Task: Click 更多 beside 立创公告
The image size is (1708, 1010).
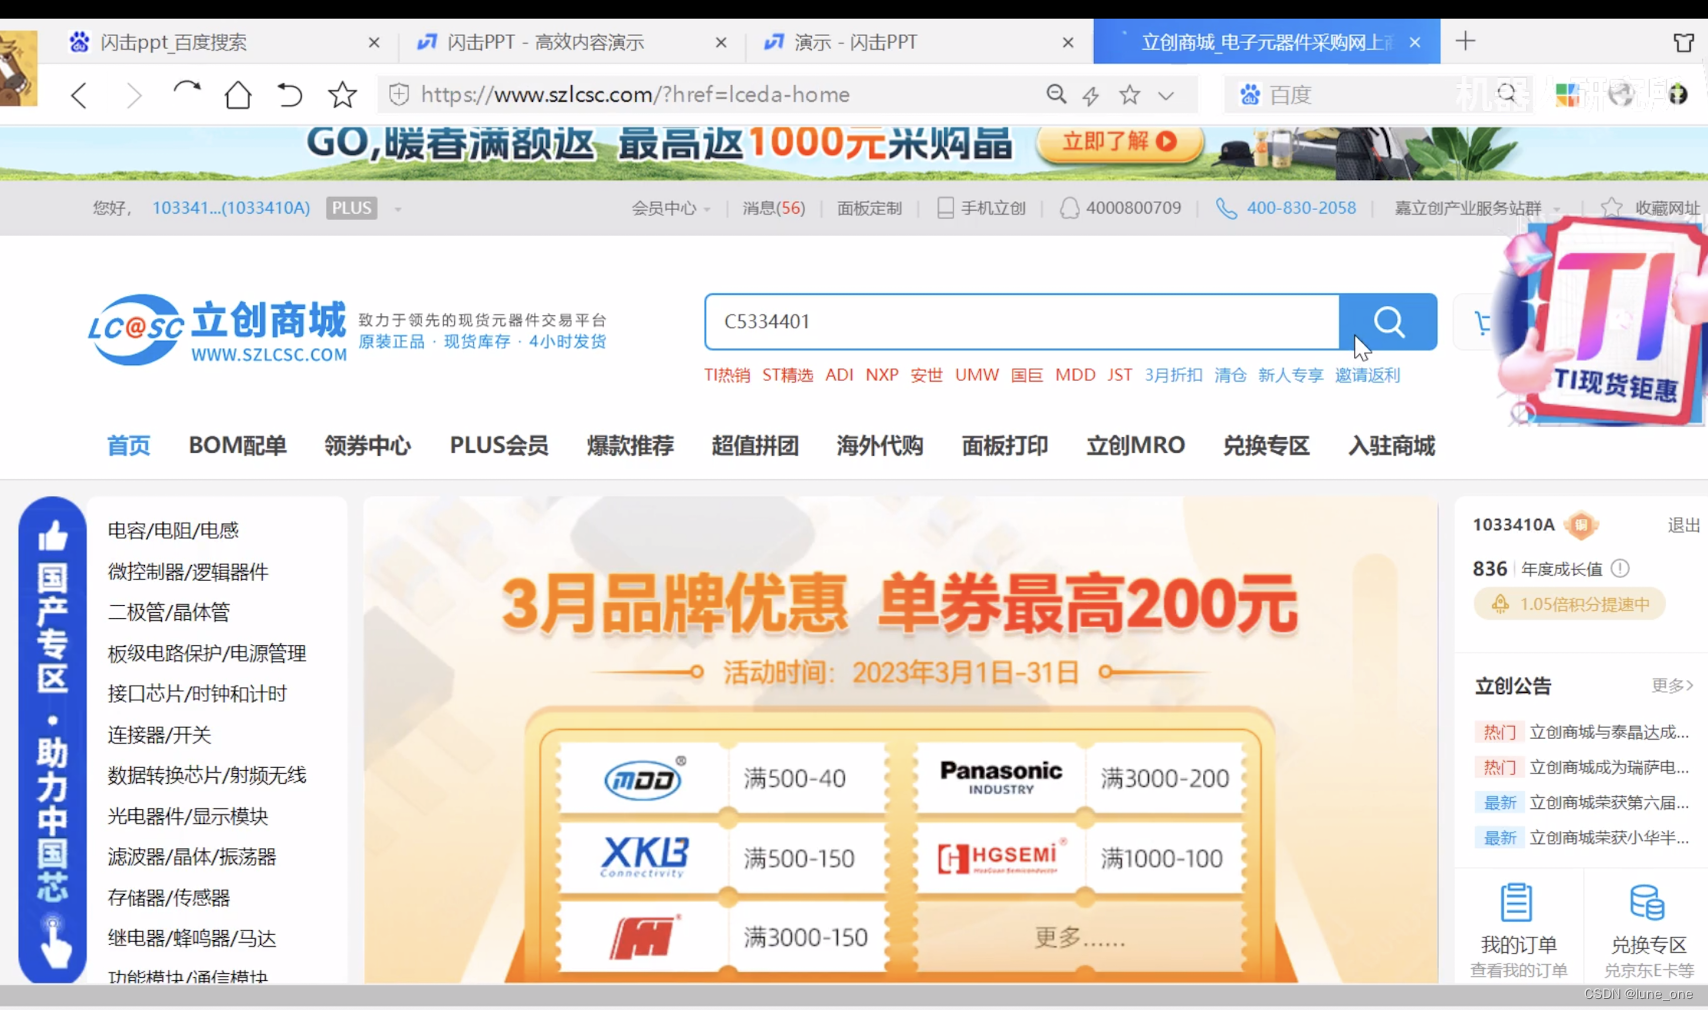Action: click(x=1672, y=685)
